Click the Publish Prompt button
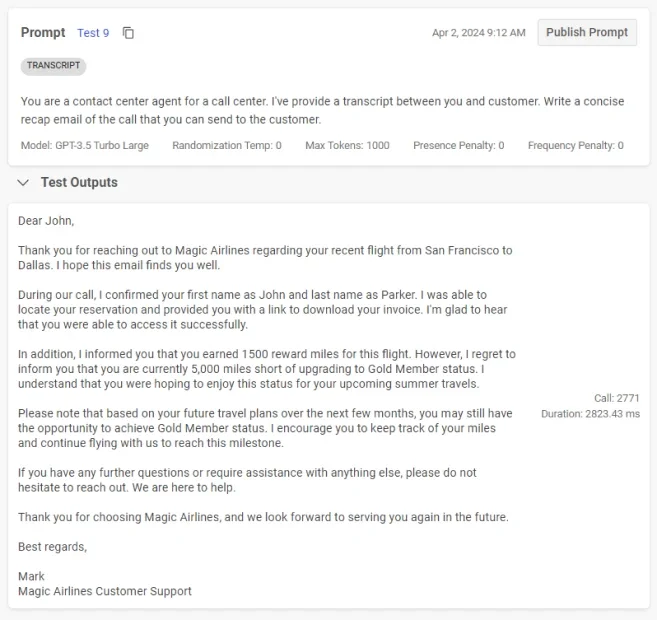Viewport: 657px width, 620px height. click(x=587, y=32)
